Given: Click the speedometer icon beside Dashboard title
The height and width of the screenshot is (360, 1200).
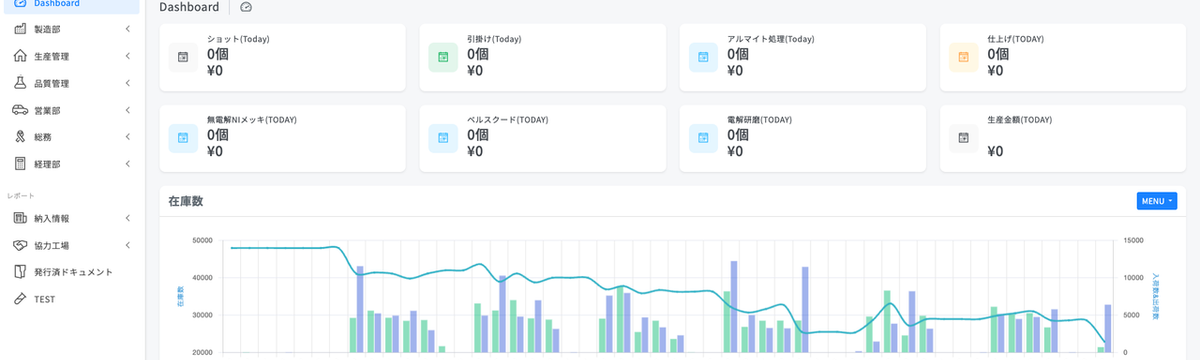Looking at the screenshot, I should click(246, 7).
